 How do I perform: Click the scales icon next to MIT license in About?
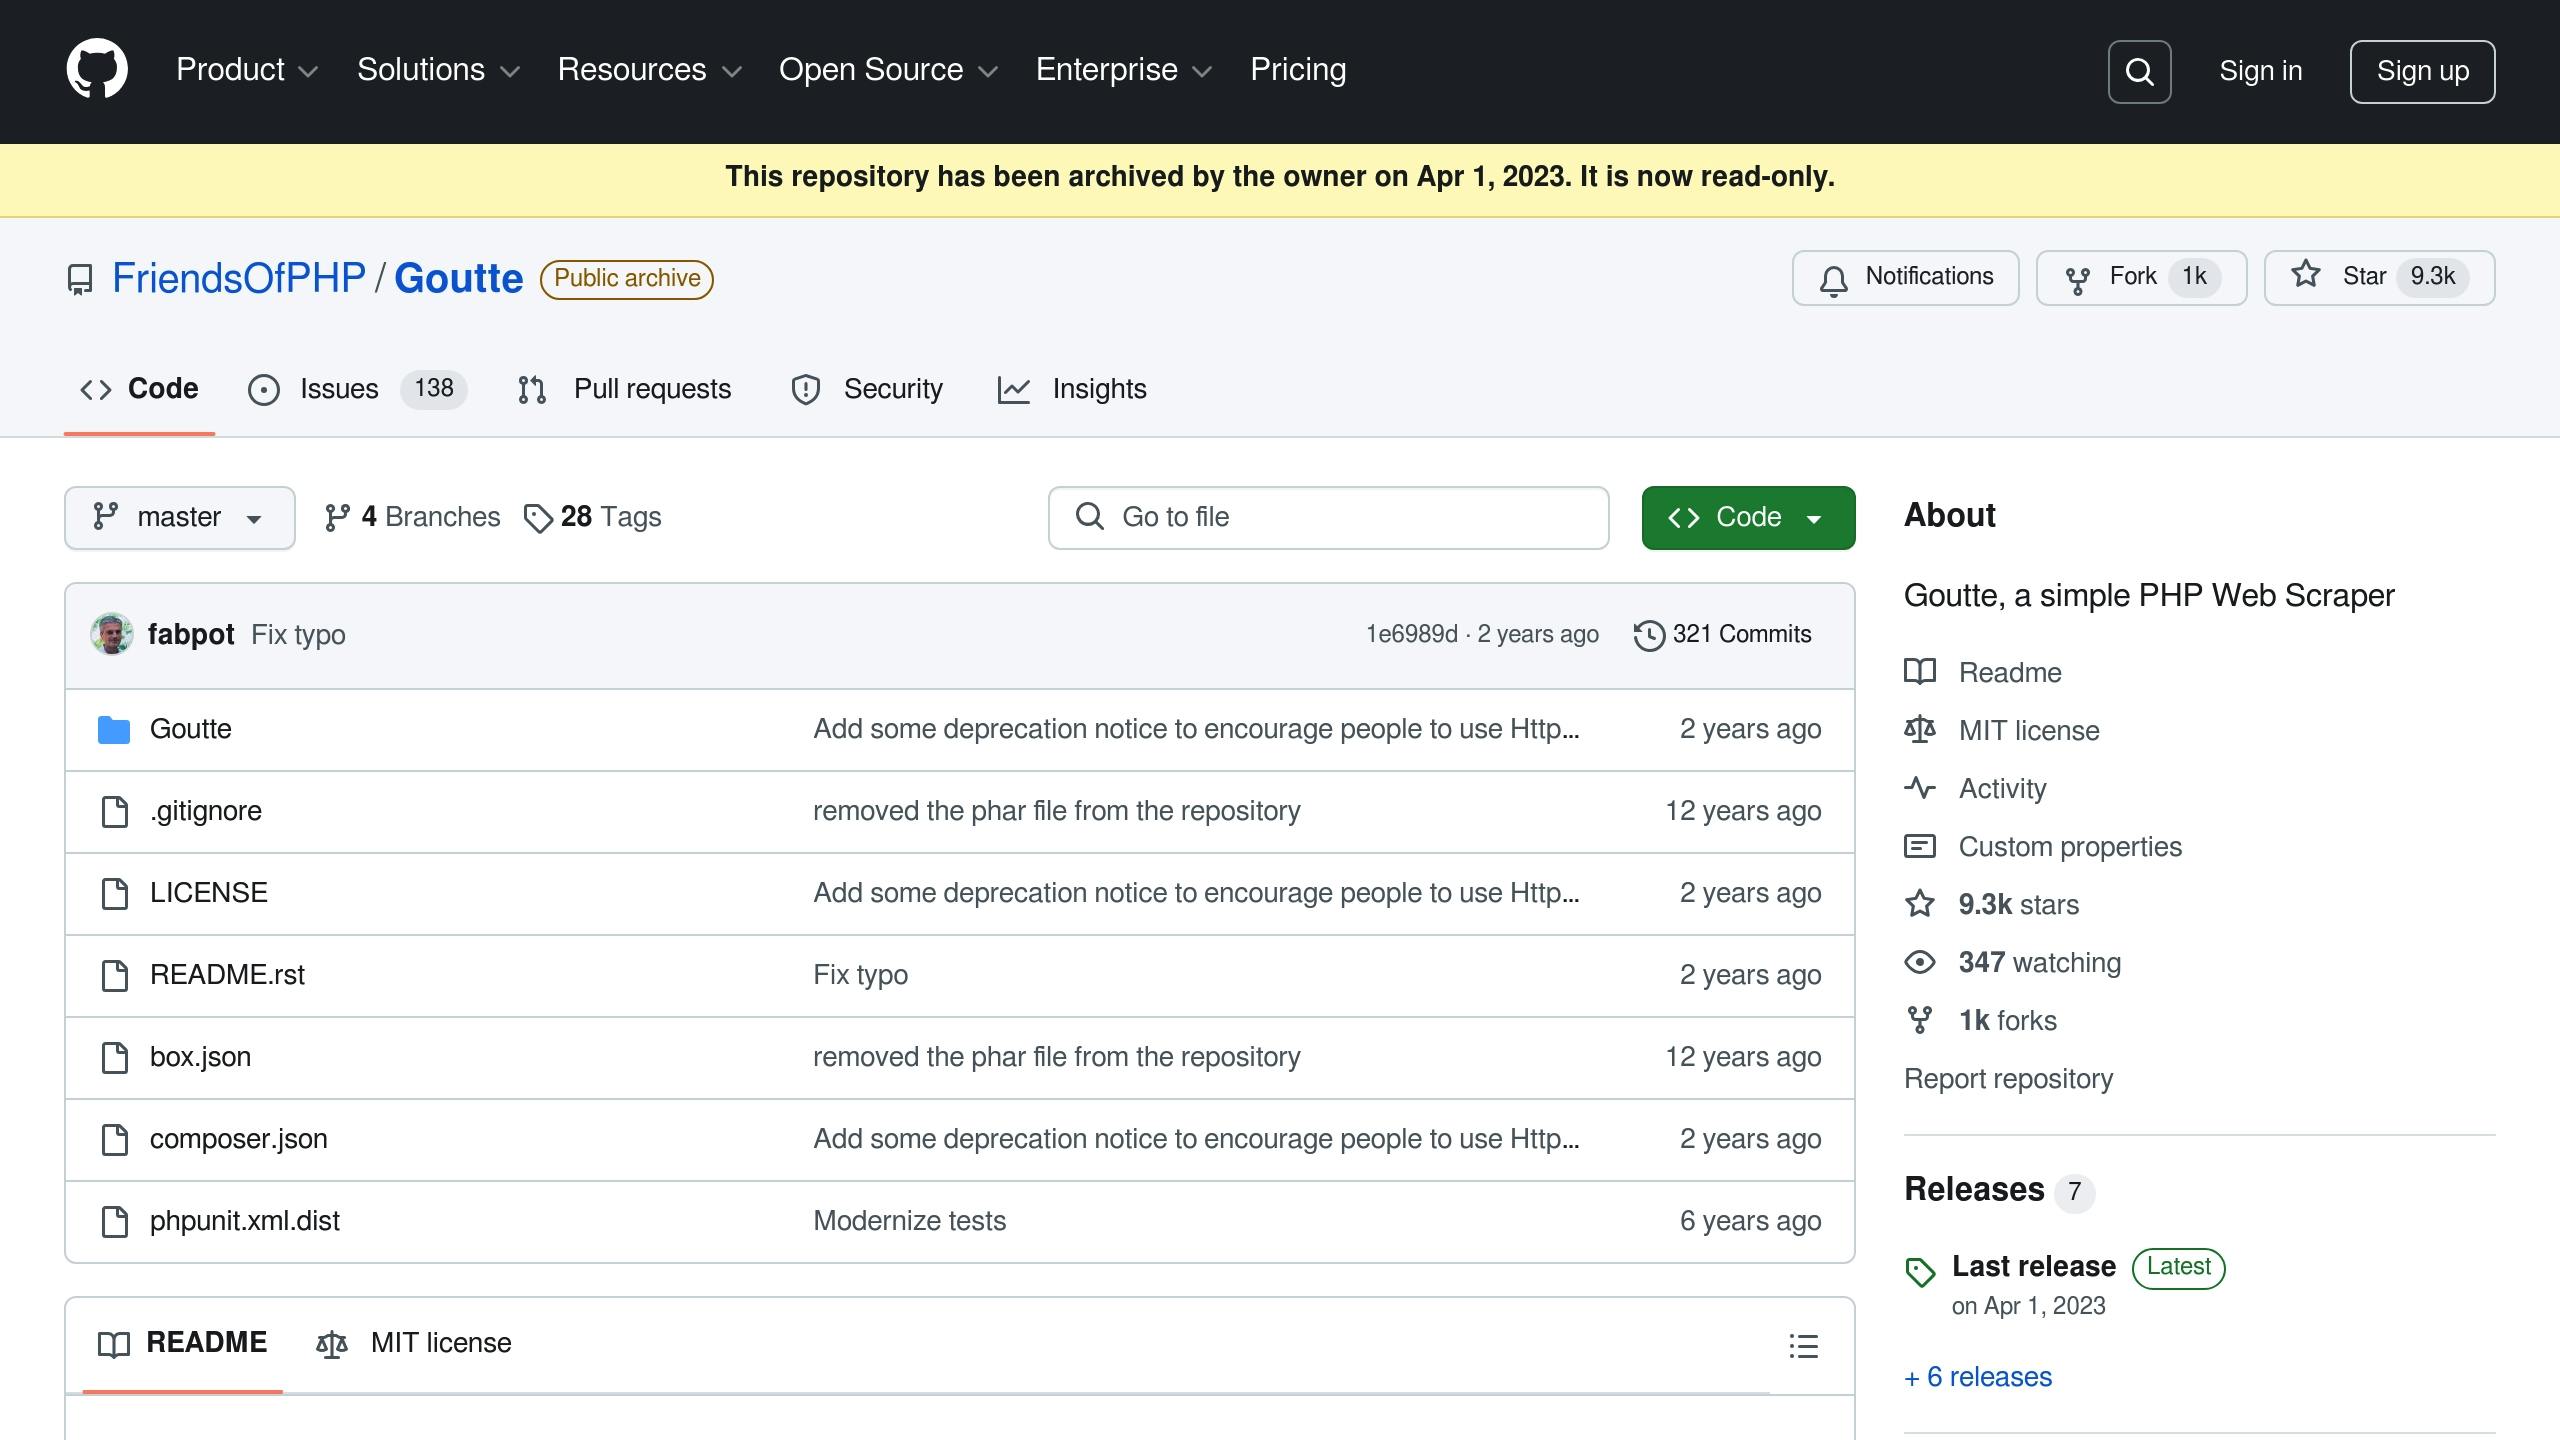(1920, 730)
